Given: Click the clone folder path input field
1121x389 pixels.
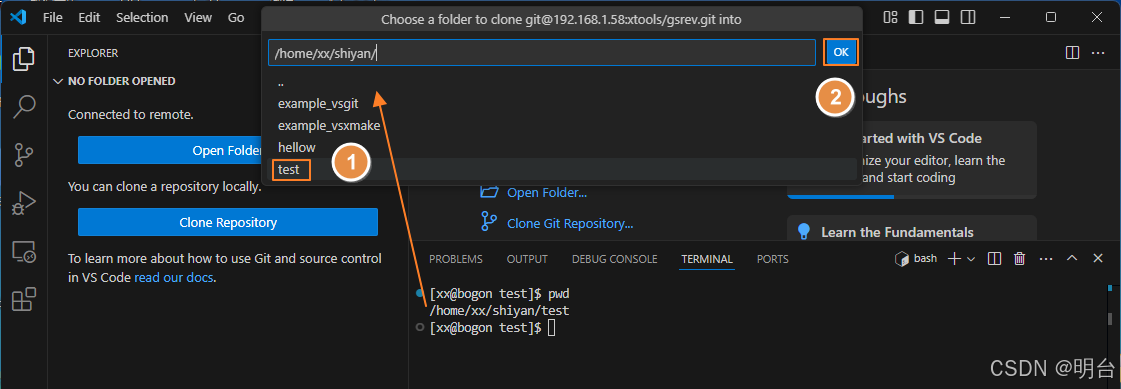Looking at the screenshot, I should (542, 53).
